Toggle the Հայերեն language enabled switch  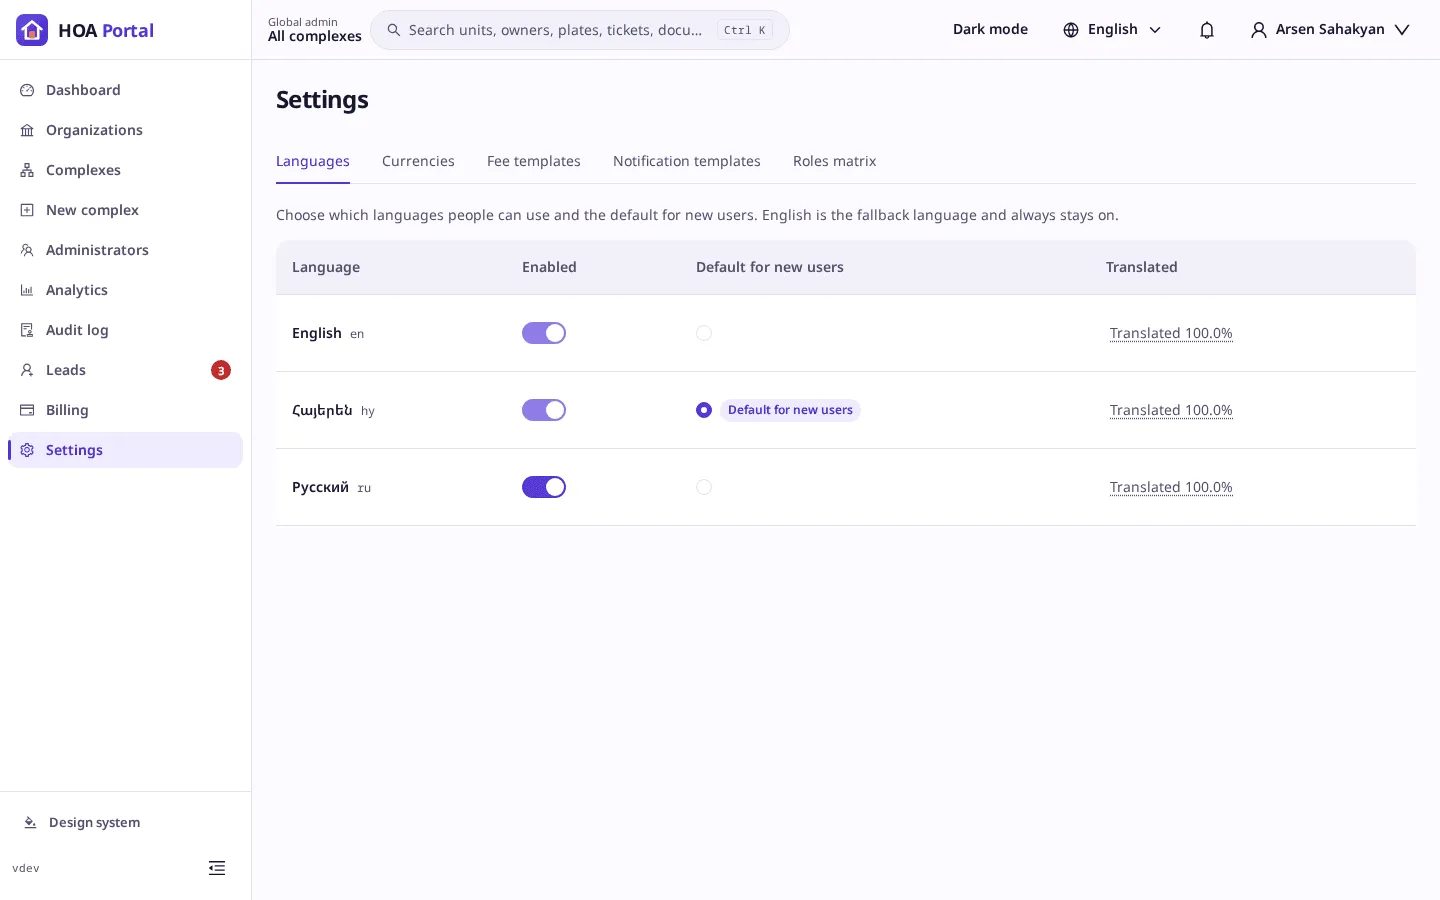pos(544,410)
